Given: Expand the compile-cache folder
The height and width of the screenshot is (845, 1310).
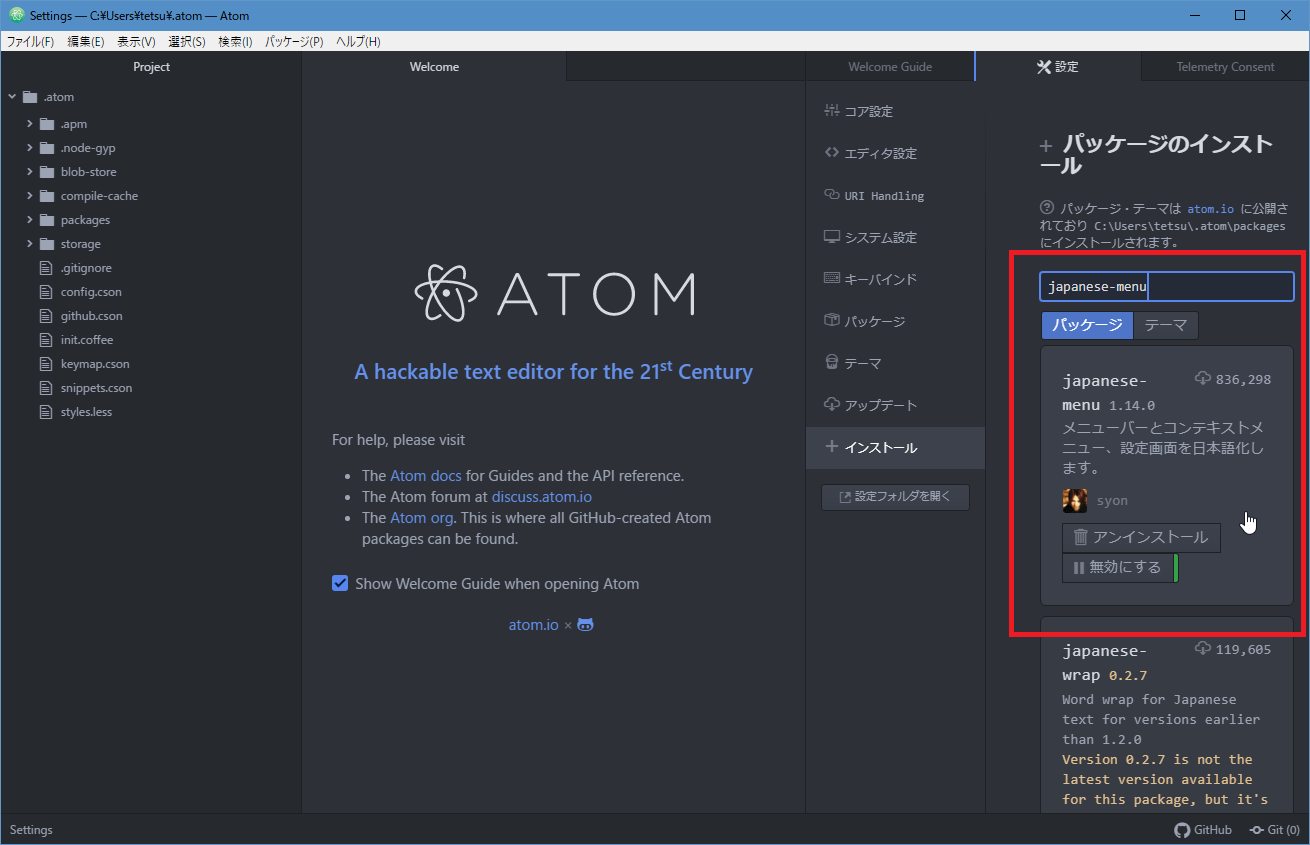Looking at the screenshot, I should pyautogui.click(x=30, y=196).
